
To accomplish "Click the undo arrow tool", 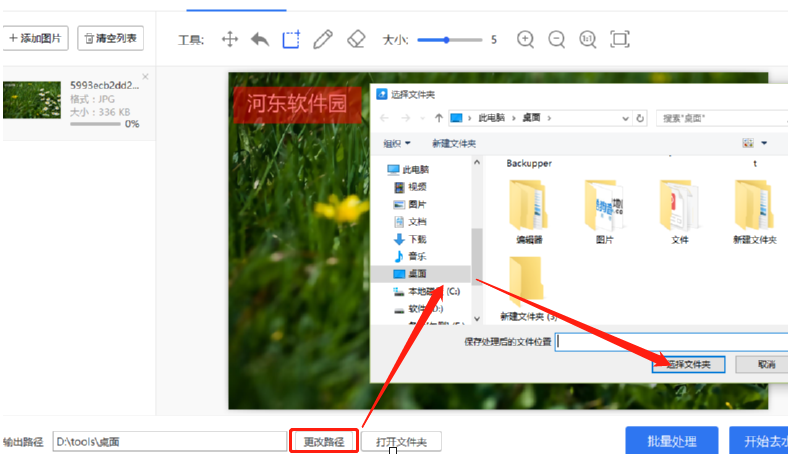I will pos(260,40).
